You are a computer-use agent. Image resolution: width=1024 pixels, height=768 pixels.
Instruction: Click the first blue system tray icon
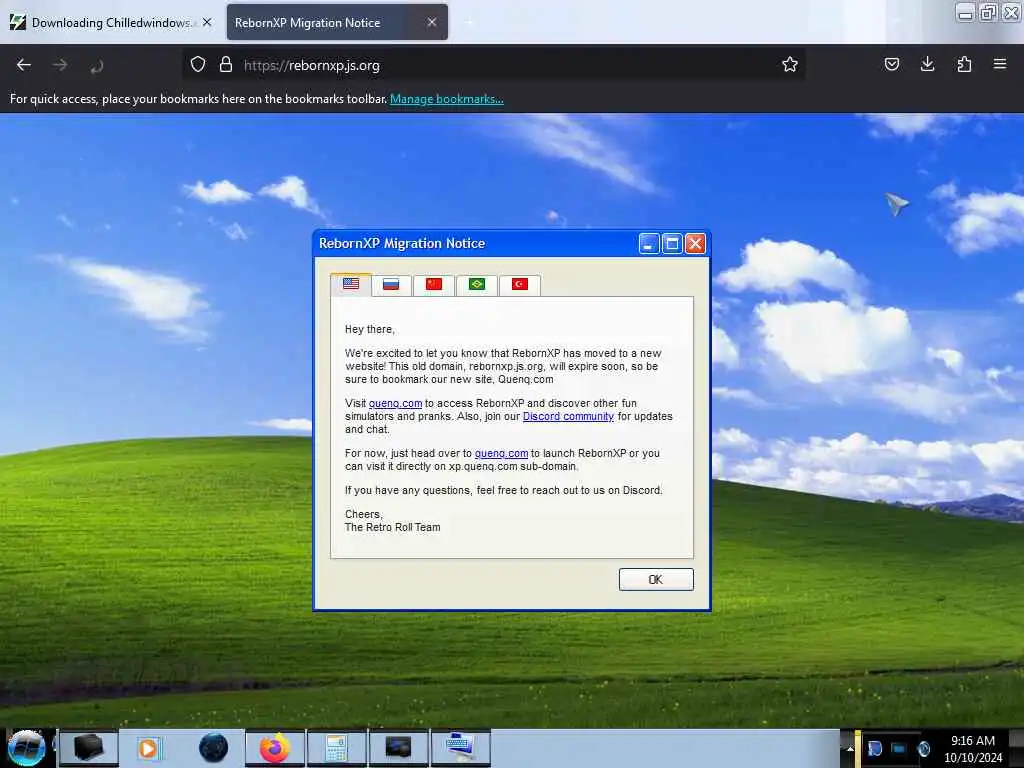pos(875,748)
